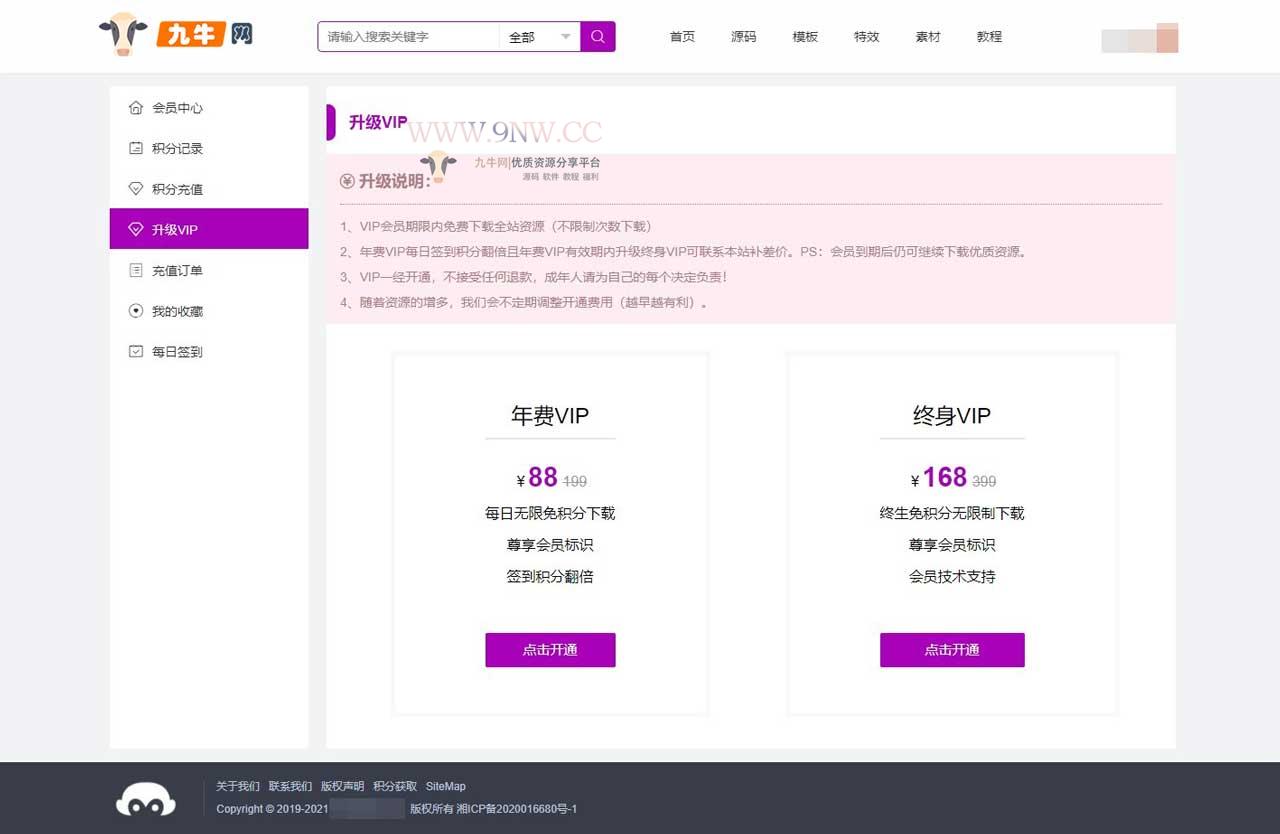Click the magnifier search button
Screen dimensions: 1280x834
click(x=598, y=37)
